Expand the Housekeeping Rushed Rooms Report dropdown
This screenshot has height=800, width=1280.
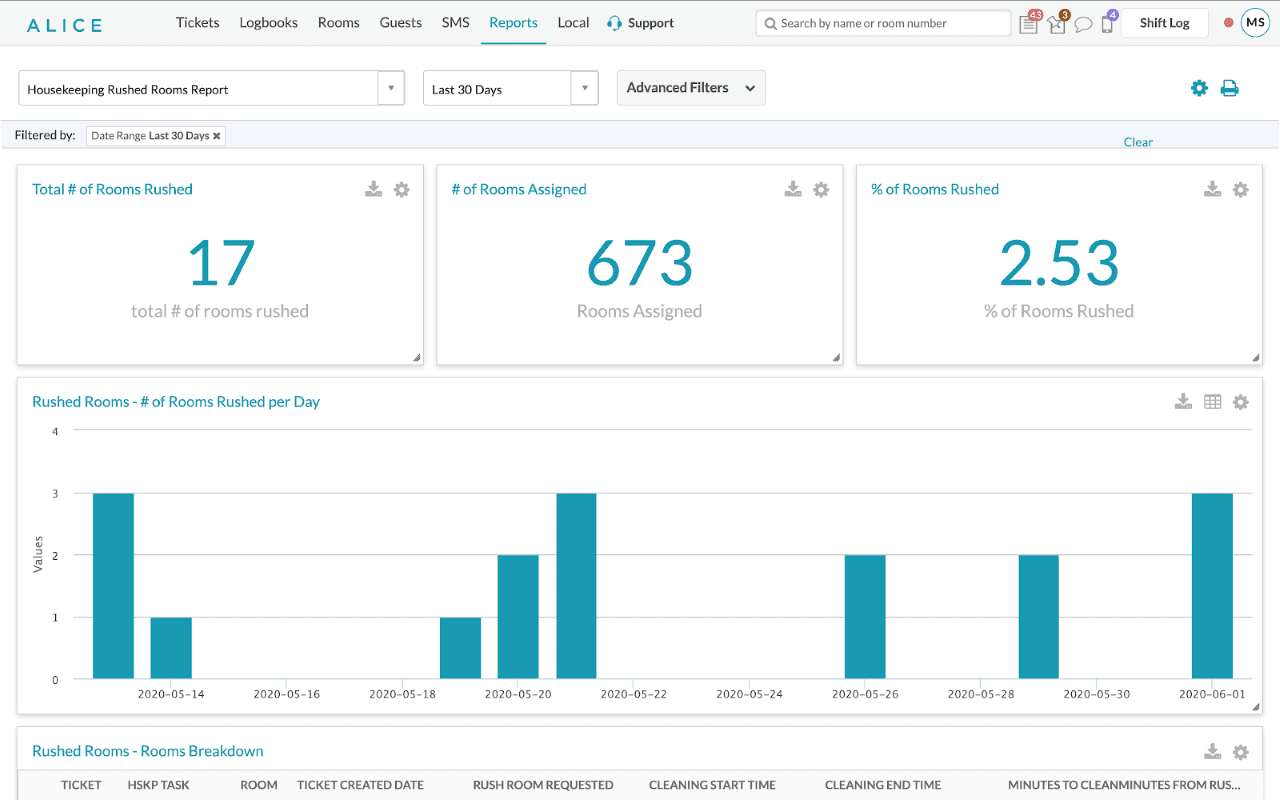tap(391, 89)
